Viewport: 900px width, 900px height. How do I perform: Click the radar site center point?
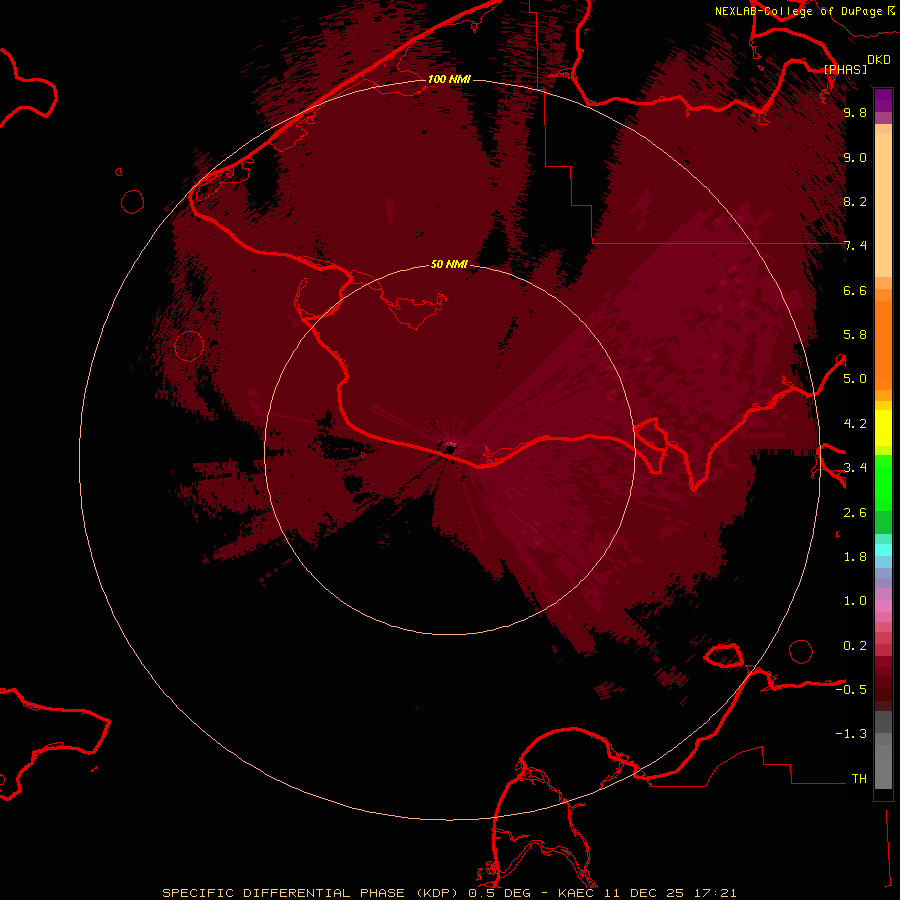click(x=449, y=449)
